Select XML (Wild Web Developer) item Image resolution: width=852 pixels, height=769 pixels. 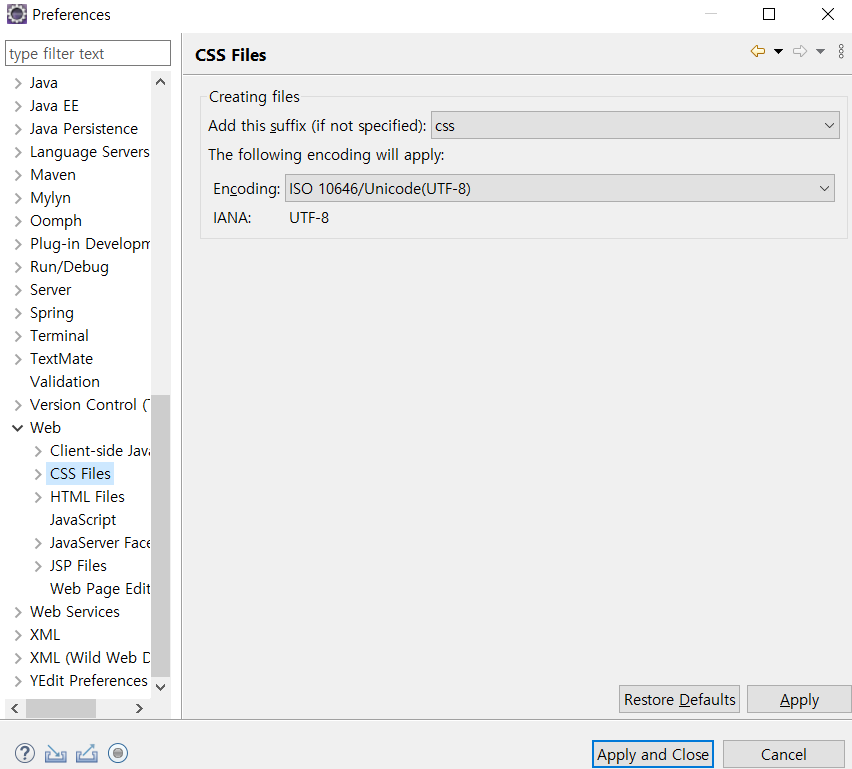click(x=90, y=658)
